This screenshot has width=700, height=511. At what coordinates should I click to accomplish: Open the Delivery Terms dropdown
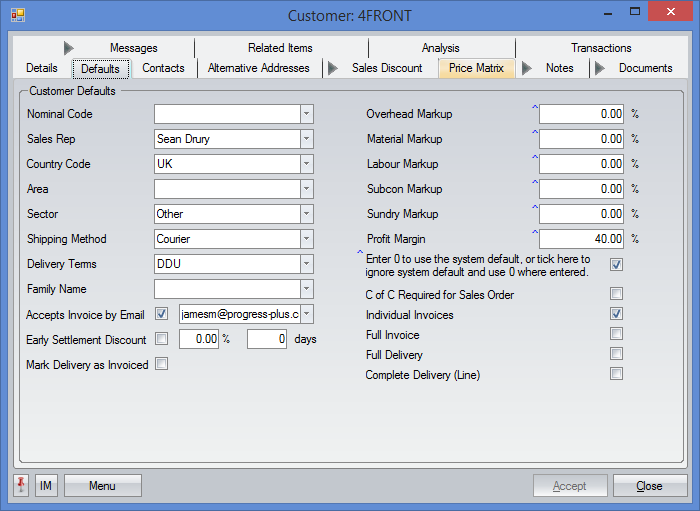tap(307, 264)
